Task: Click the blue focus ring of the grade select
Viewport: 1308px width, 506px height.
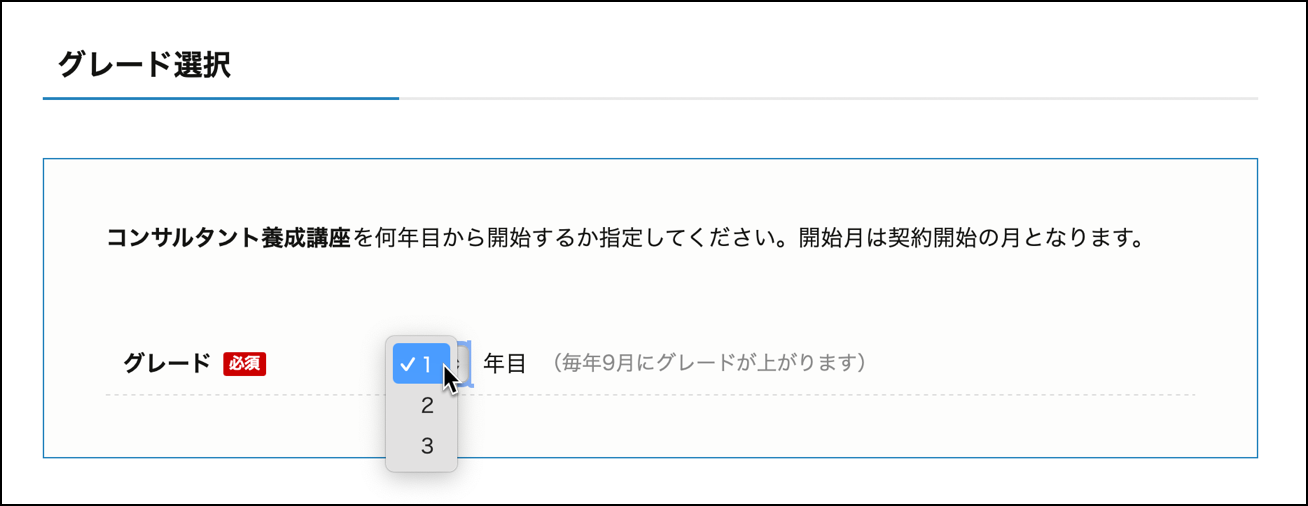Action: (471, 363)
